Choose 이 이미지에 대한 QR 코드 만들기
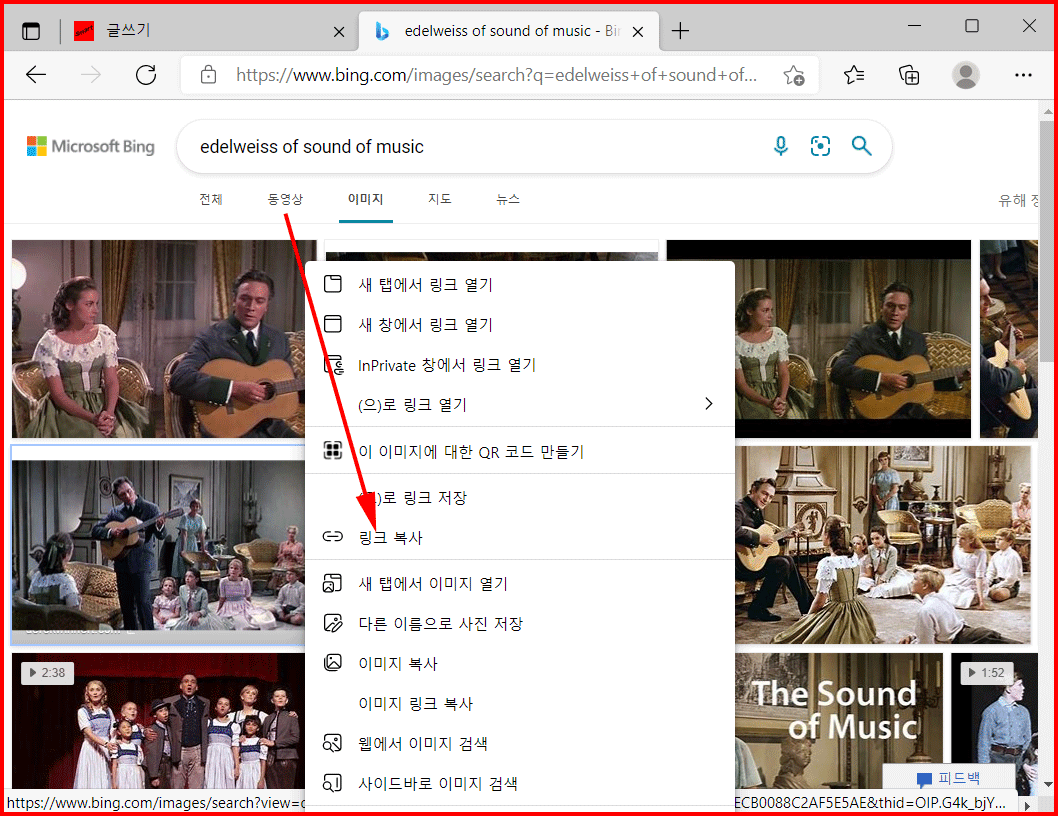The width and height of the screenshot is (1058, 816). [x=520, y=451]
